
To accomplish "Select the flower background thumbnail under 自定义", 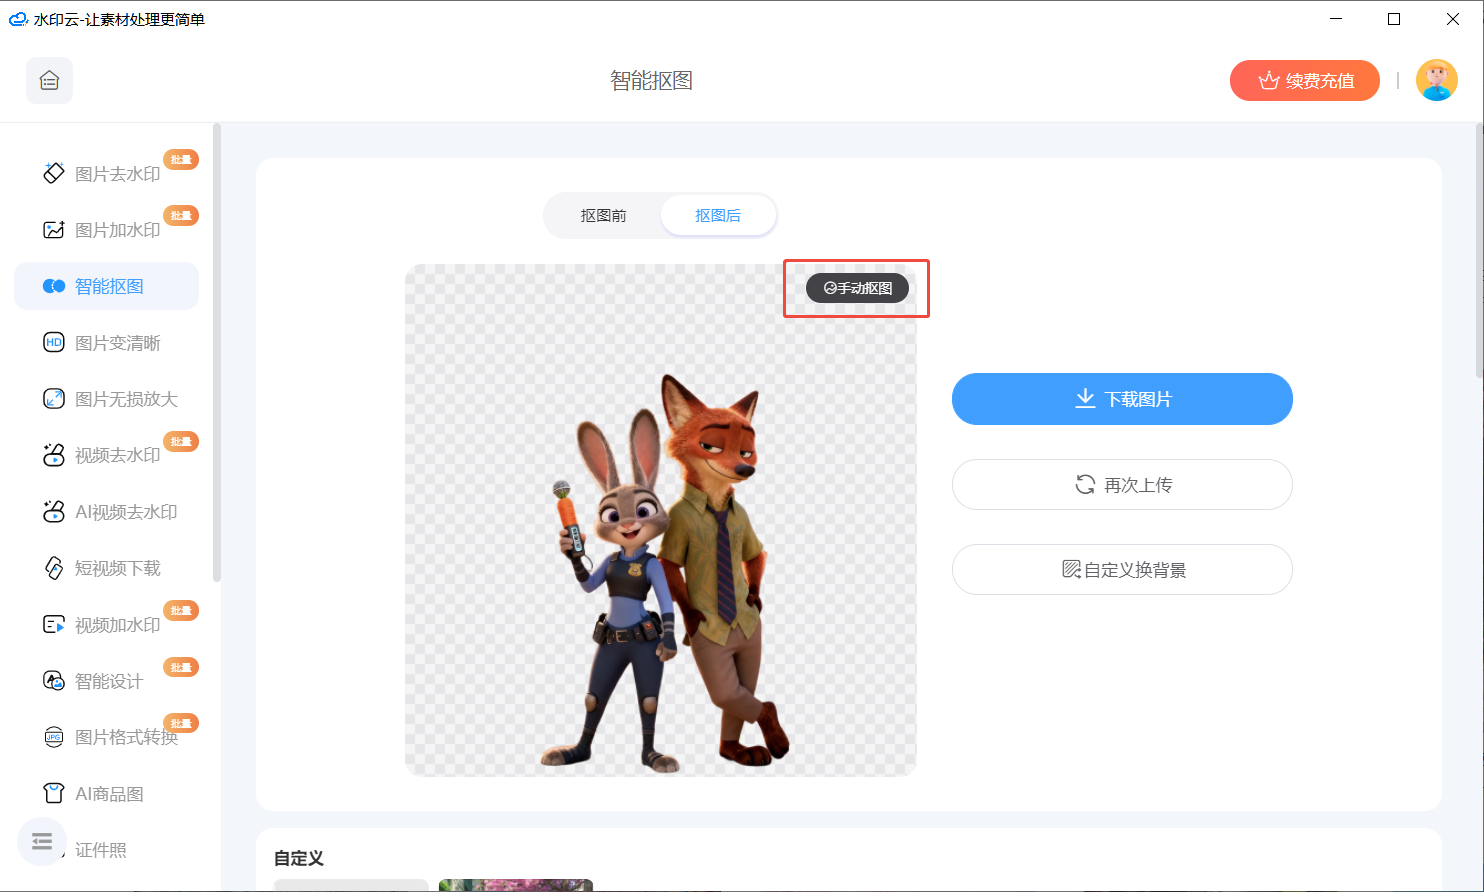I will pyautogui.click(x=515, y=886).
